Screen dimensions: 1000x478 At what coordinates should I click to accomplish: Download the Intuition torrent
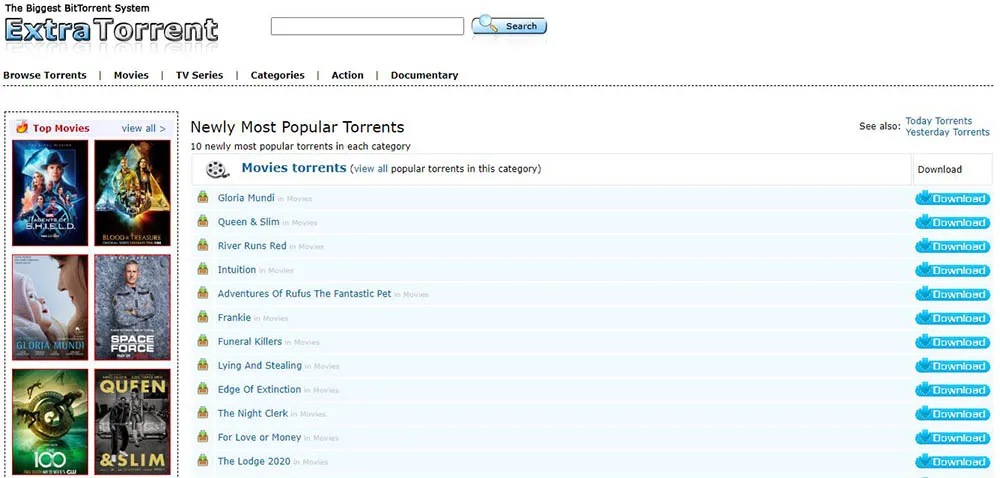pyautogui.click(x=952, y=270)
